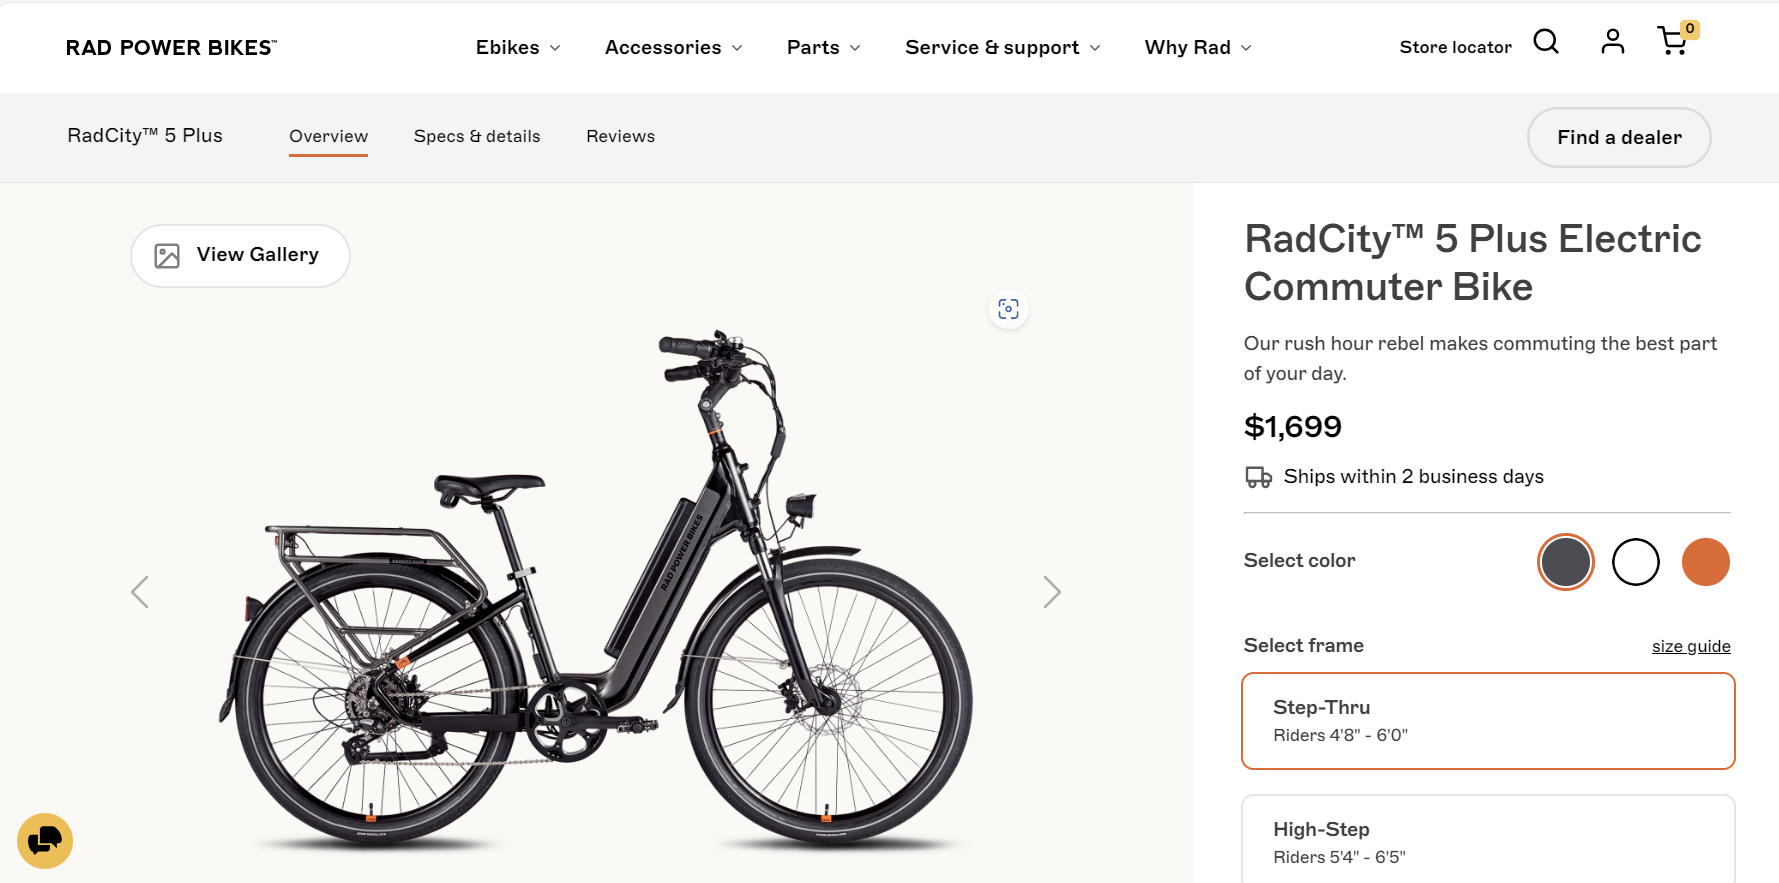Switch to the Reviews tab
Viewport: 1779px width, 883px height.
620,136
